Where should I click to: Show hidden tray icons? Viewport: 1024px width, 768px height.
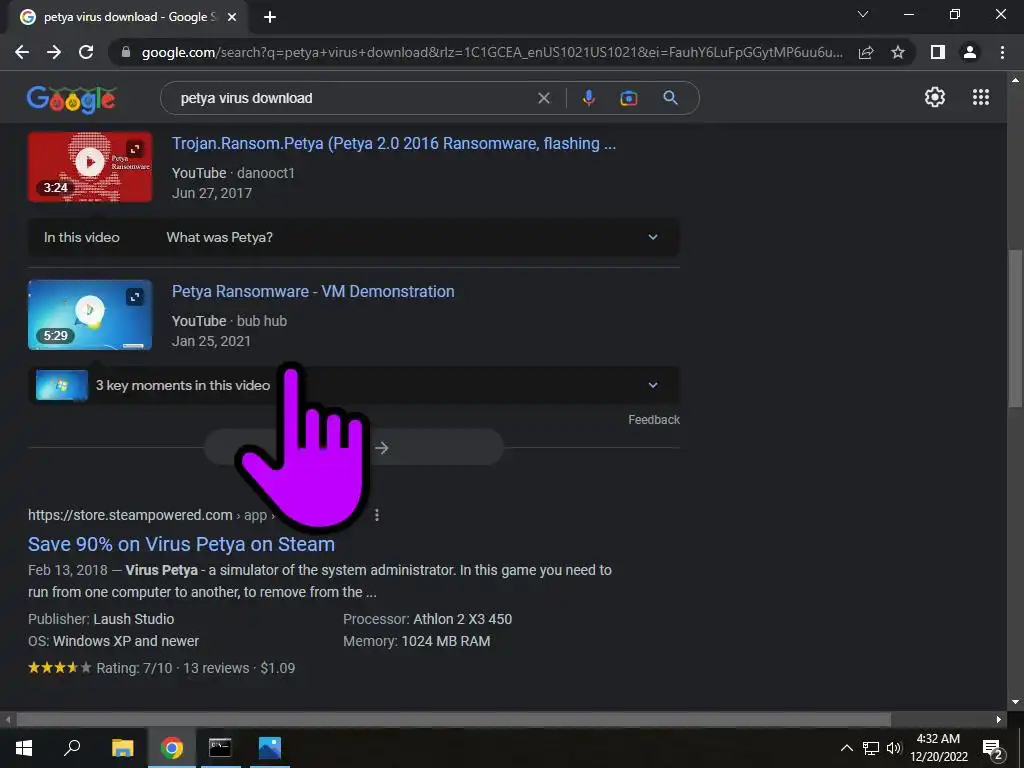click(846, 748)
